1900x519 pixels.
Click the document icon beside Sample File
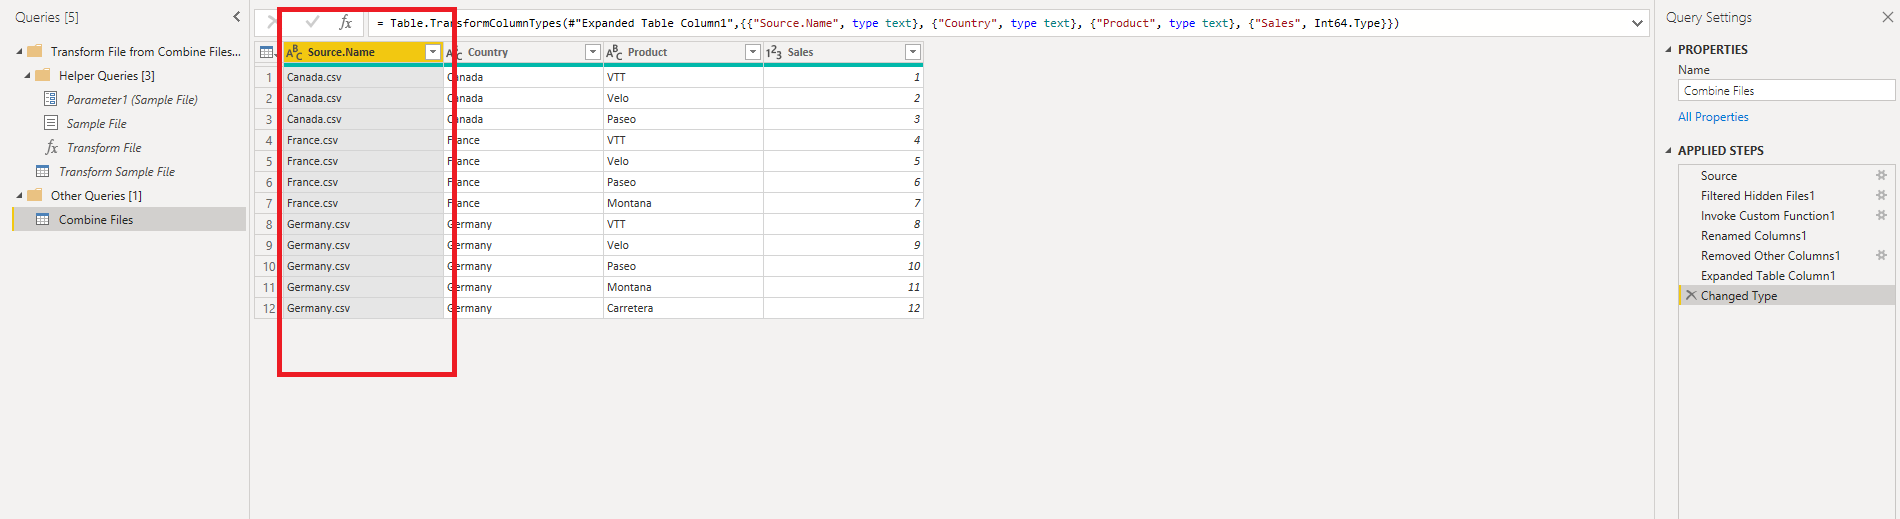coord(51,123)
